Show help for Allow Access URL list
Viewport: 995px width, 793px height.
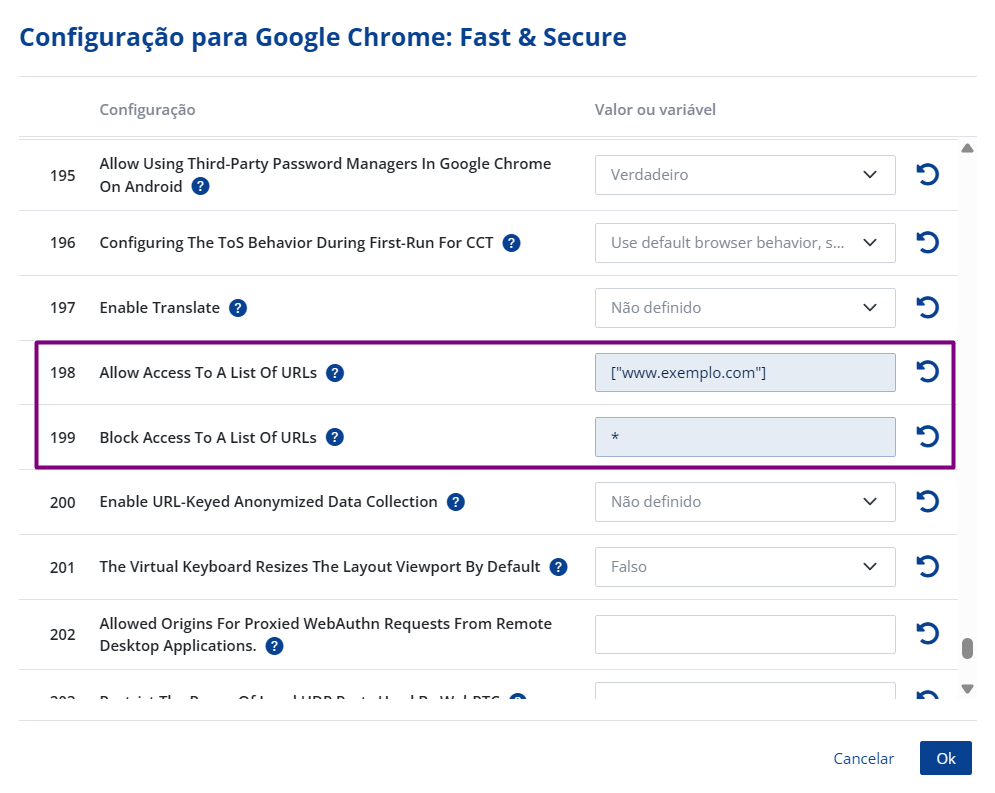335,373
